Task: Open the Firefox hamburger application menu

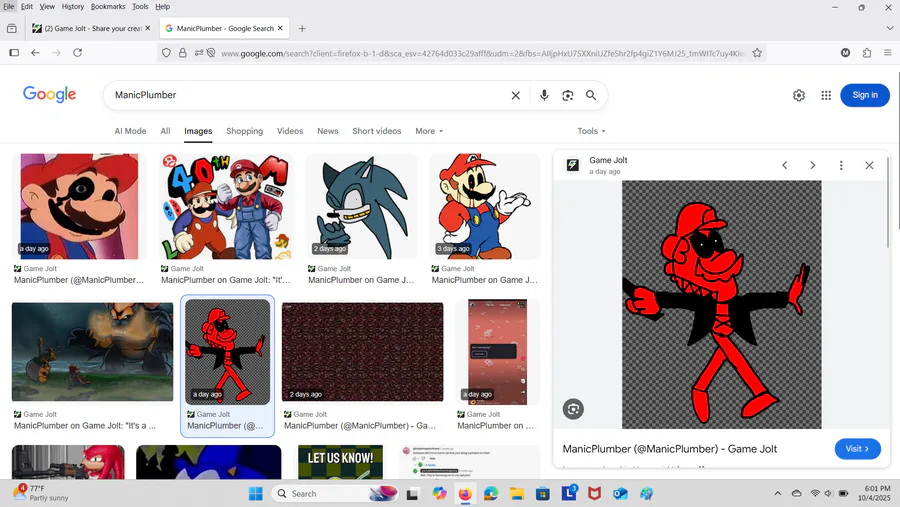Action: point(887,53)
